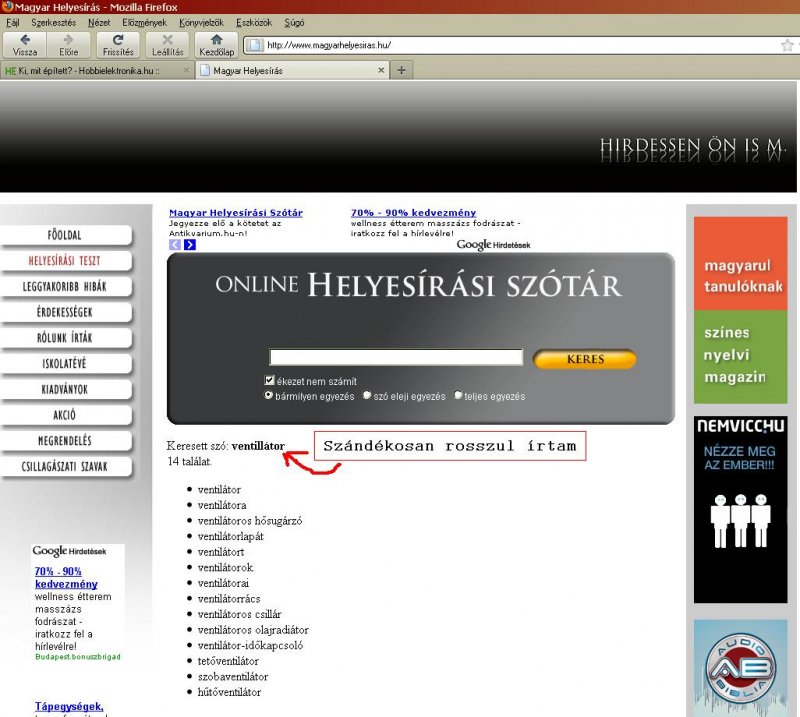Image resolution: width=800 pixels, height=717 pixels.
Task: Select the 'teljes egyezés' radio option
Action: 458,395
